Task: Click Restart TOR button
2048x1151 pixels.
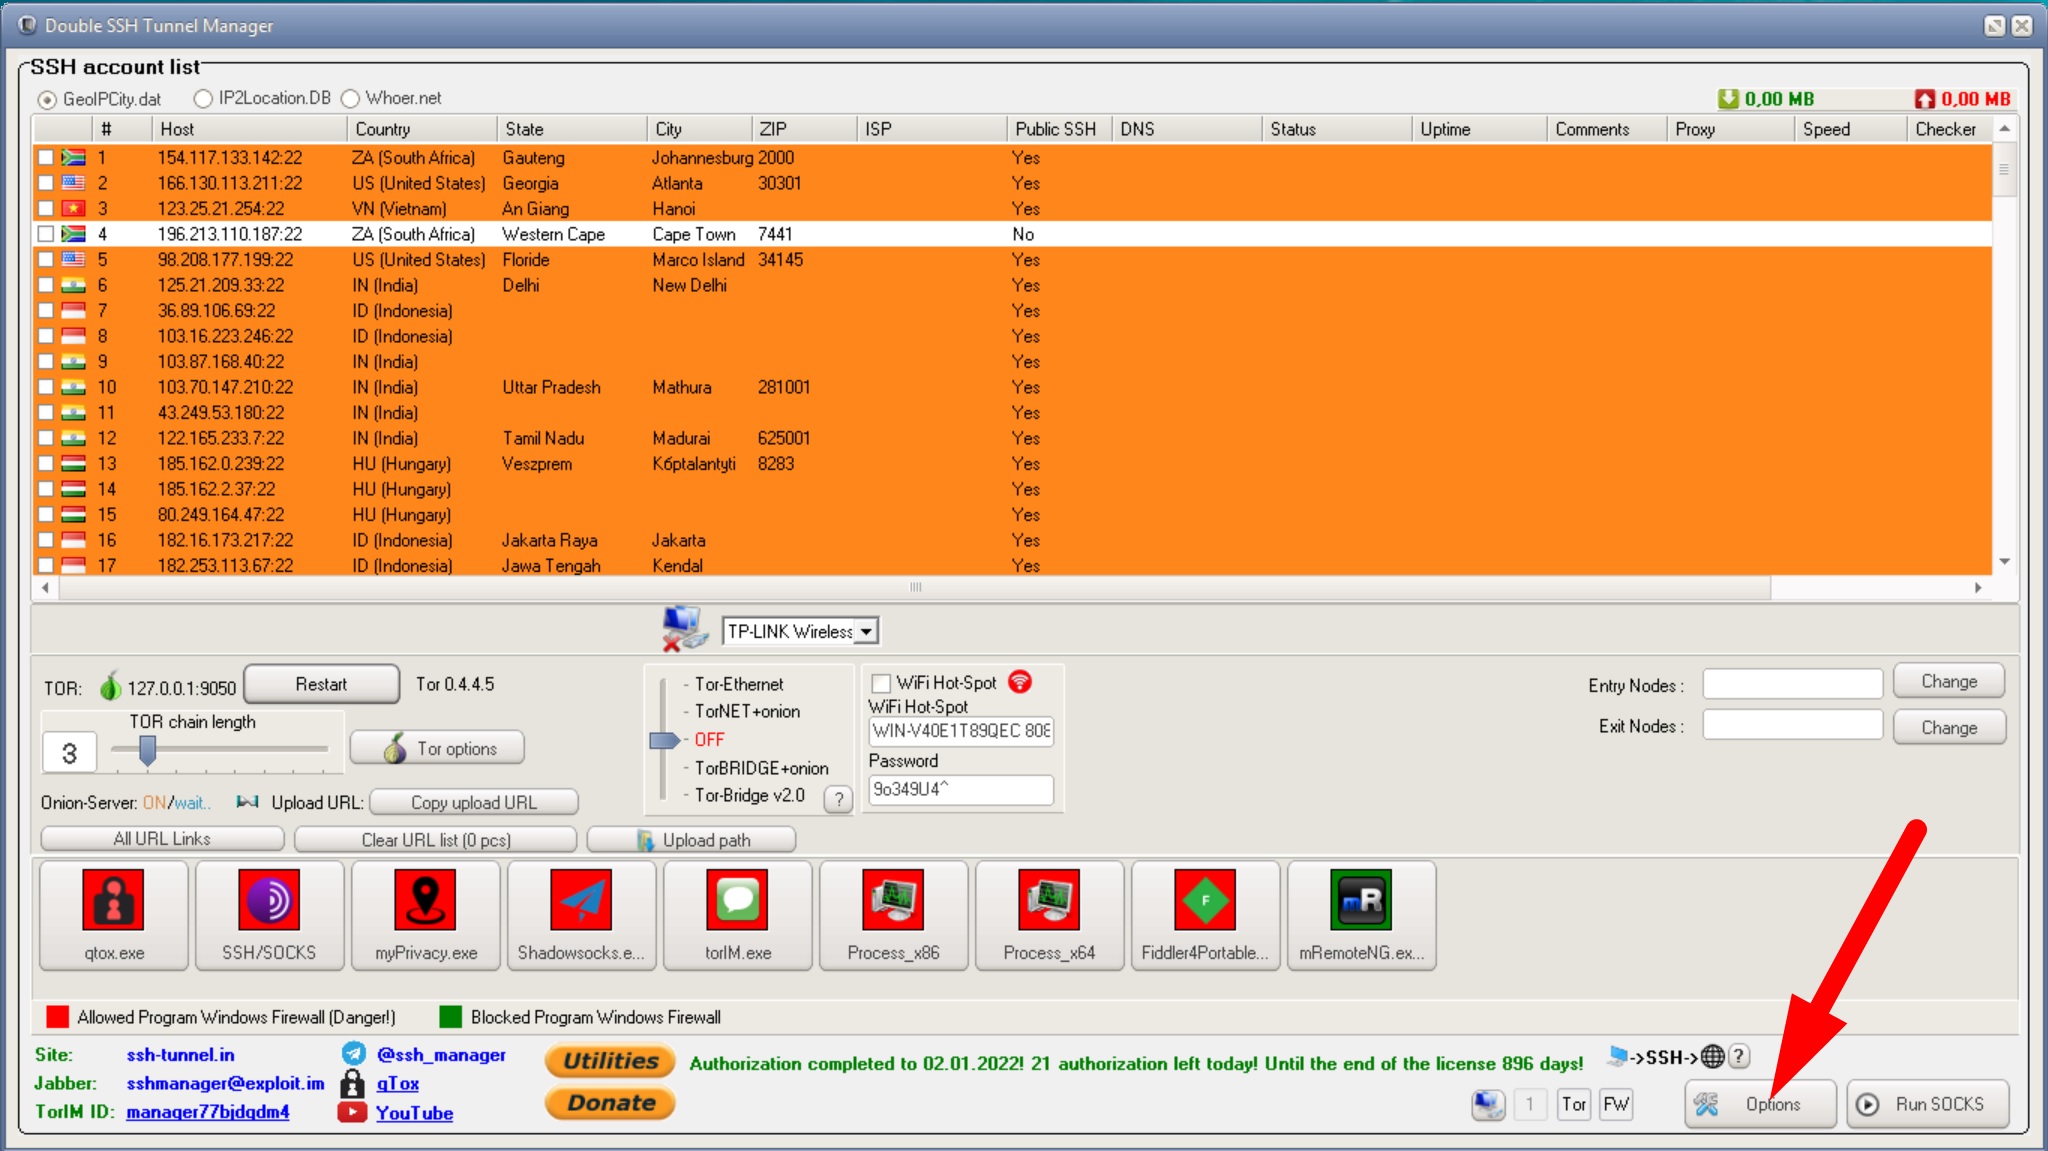Action: [321, 684]
